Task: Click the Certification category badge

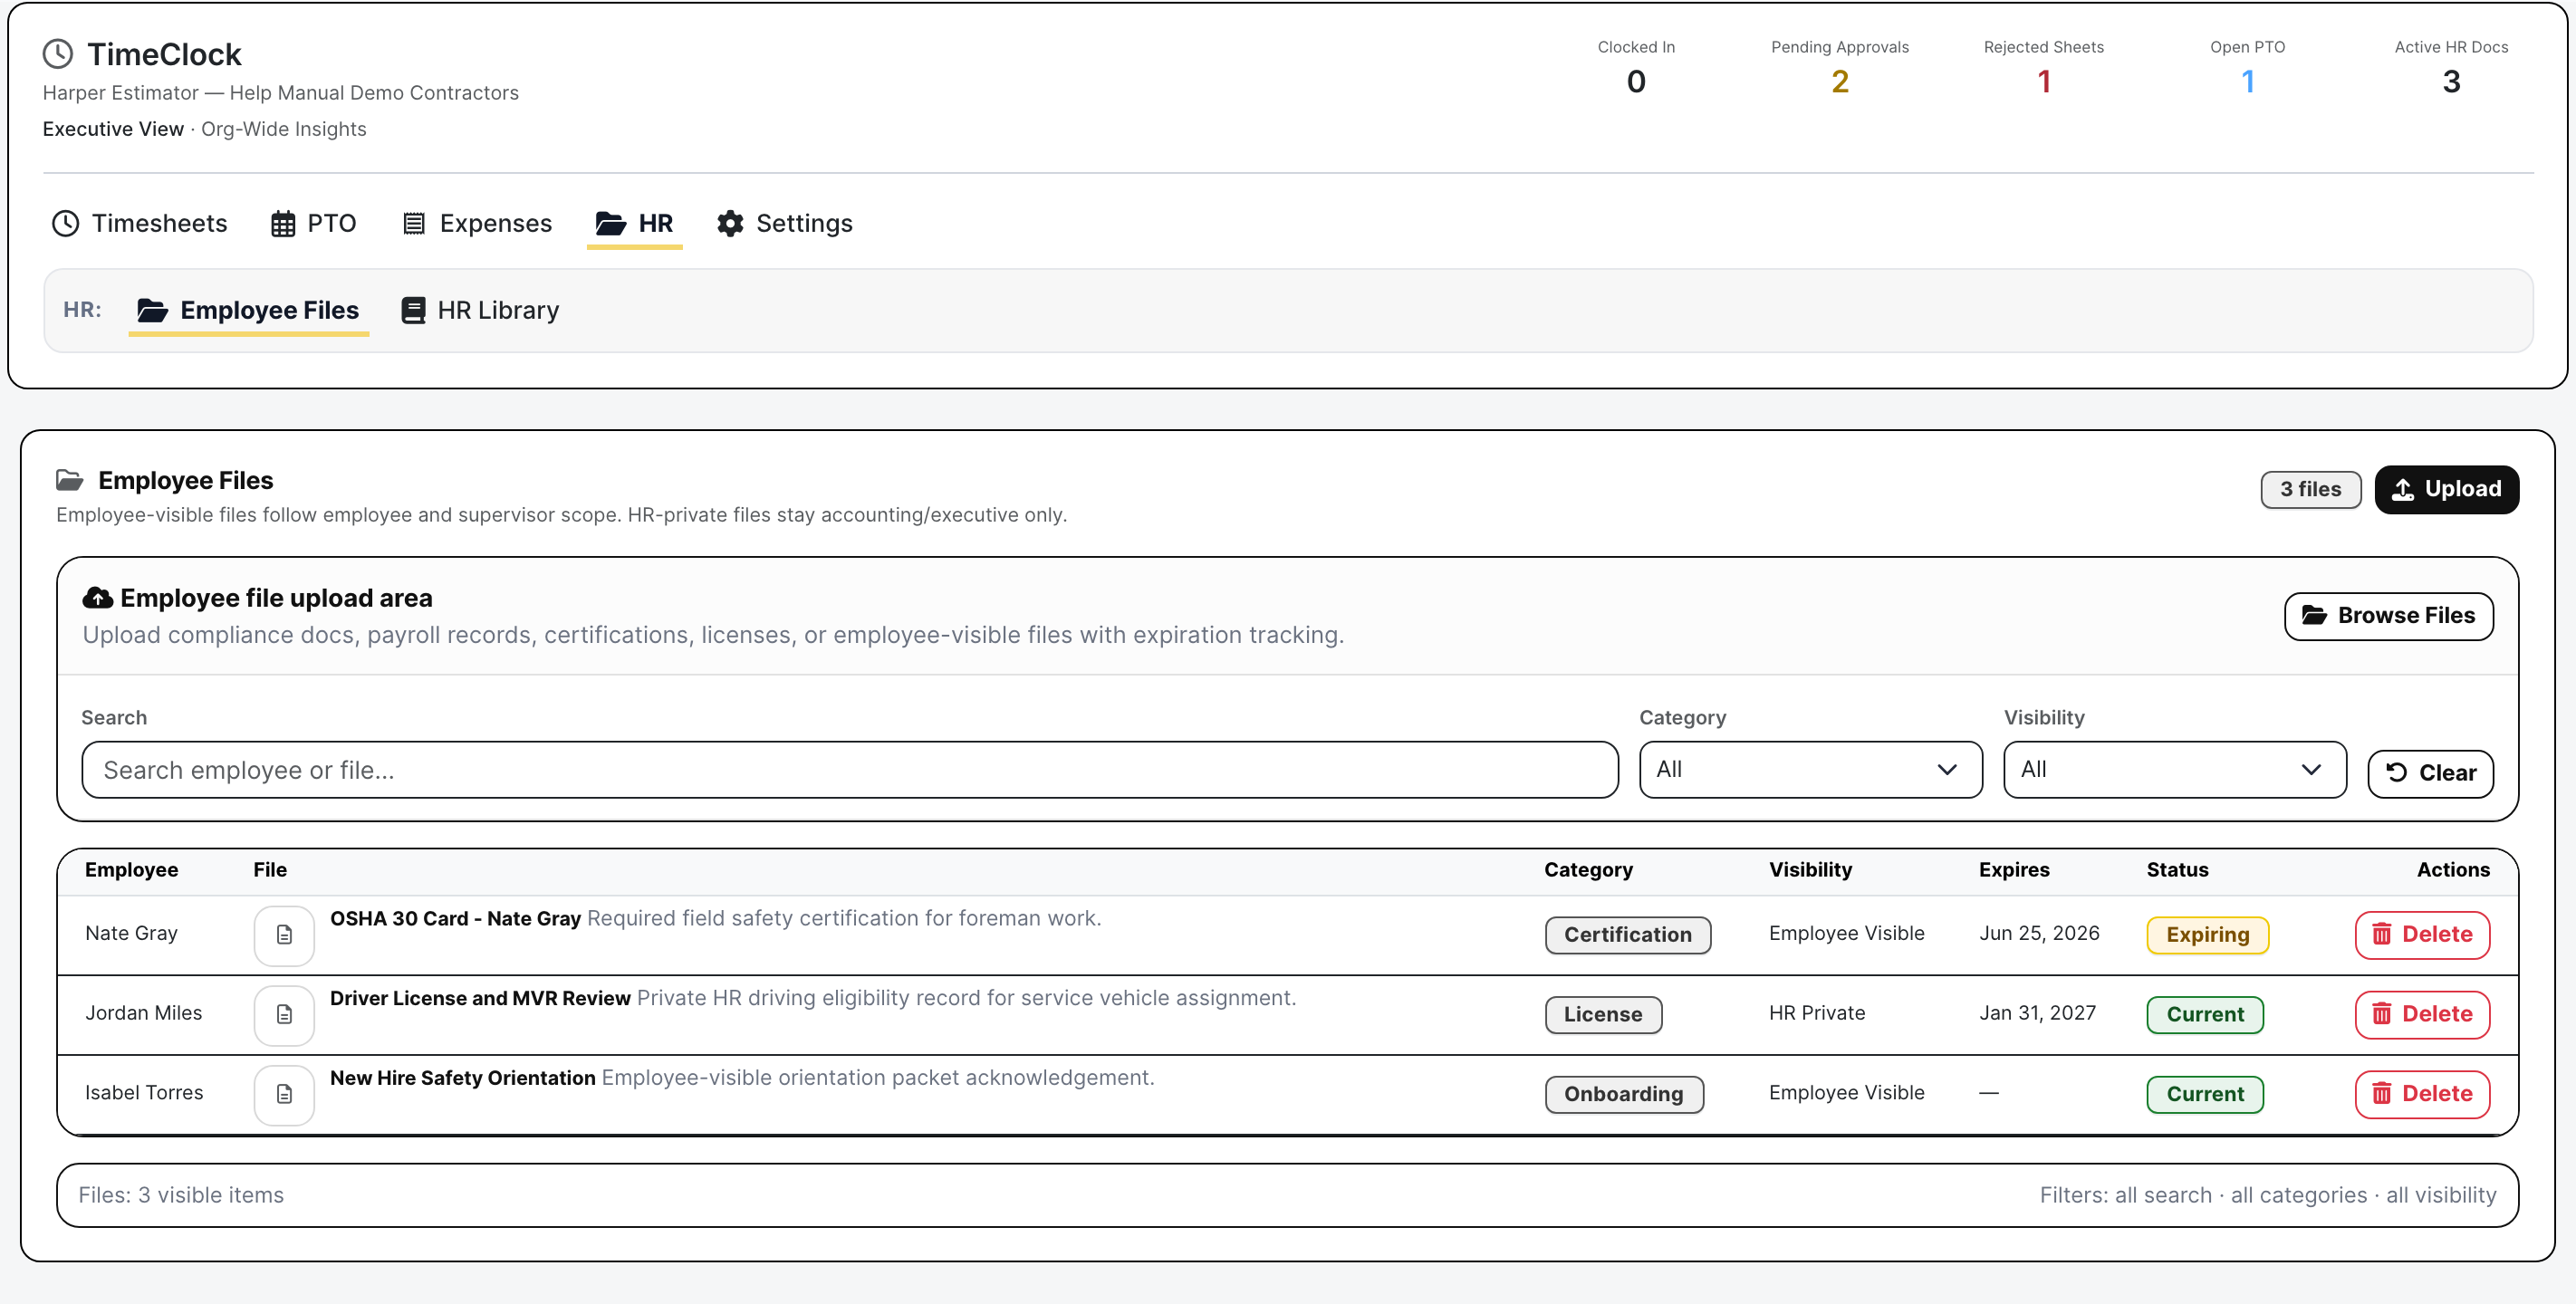Action: click(1627, 935)
